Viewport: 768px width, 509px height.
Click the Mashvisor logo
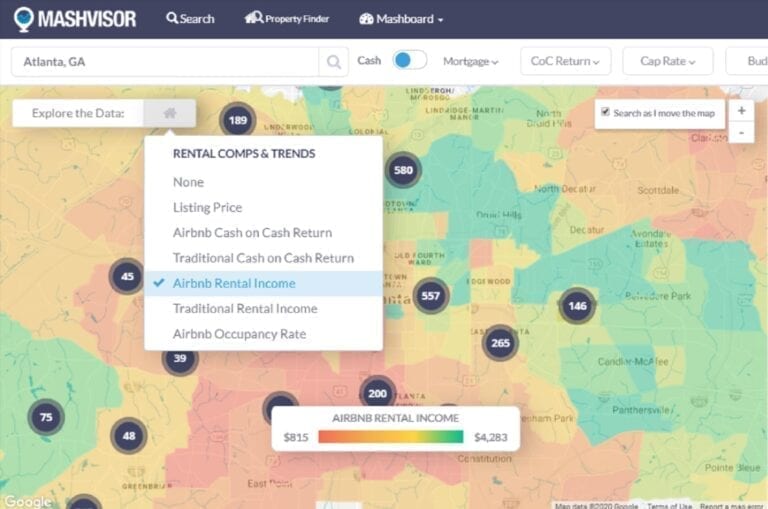pos(75,19)
